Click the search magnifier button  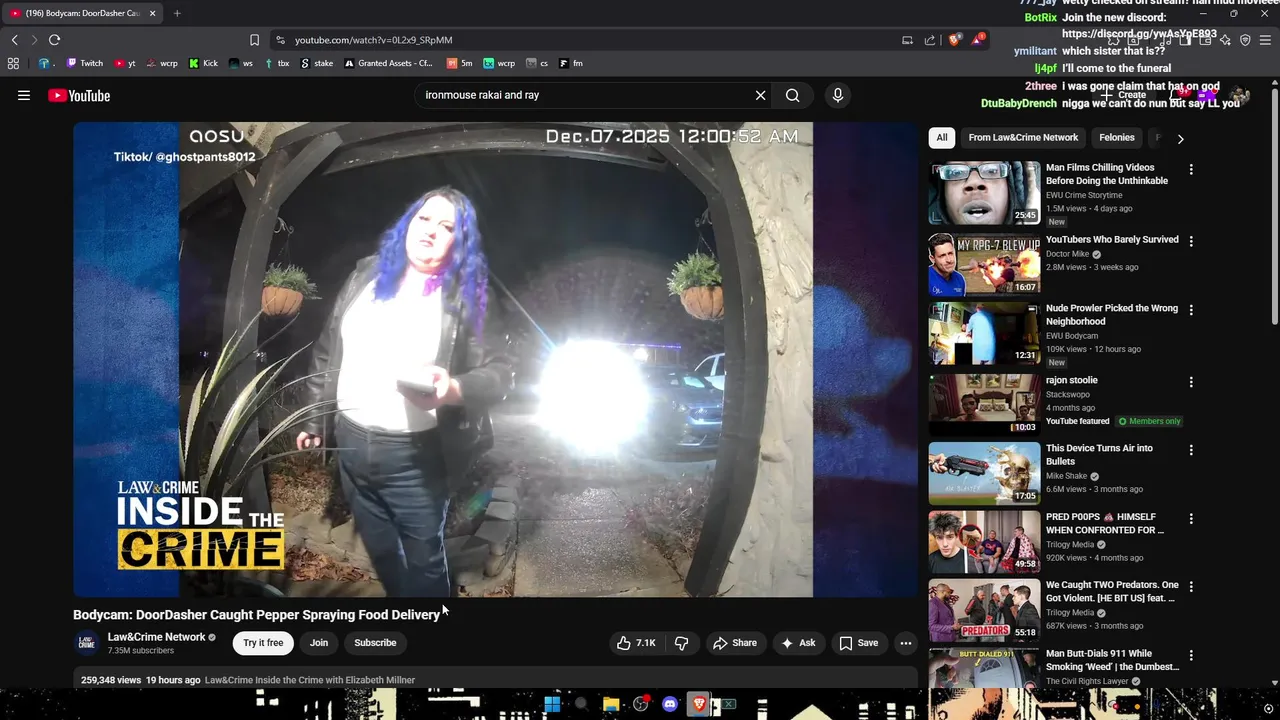(792, 95)
